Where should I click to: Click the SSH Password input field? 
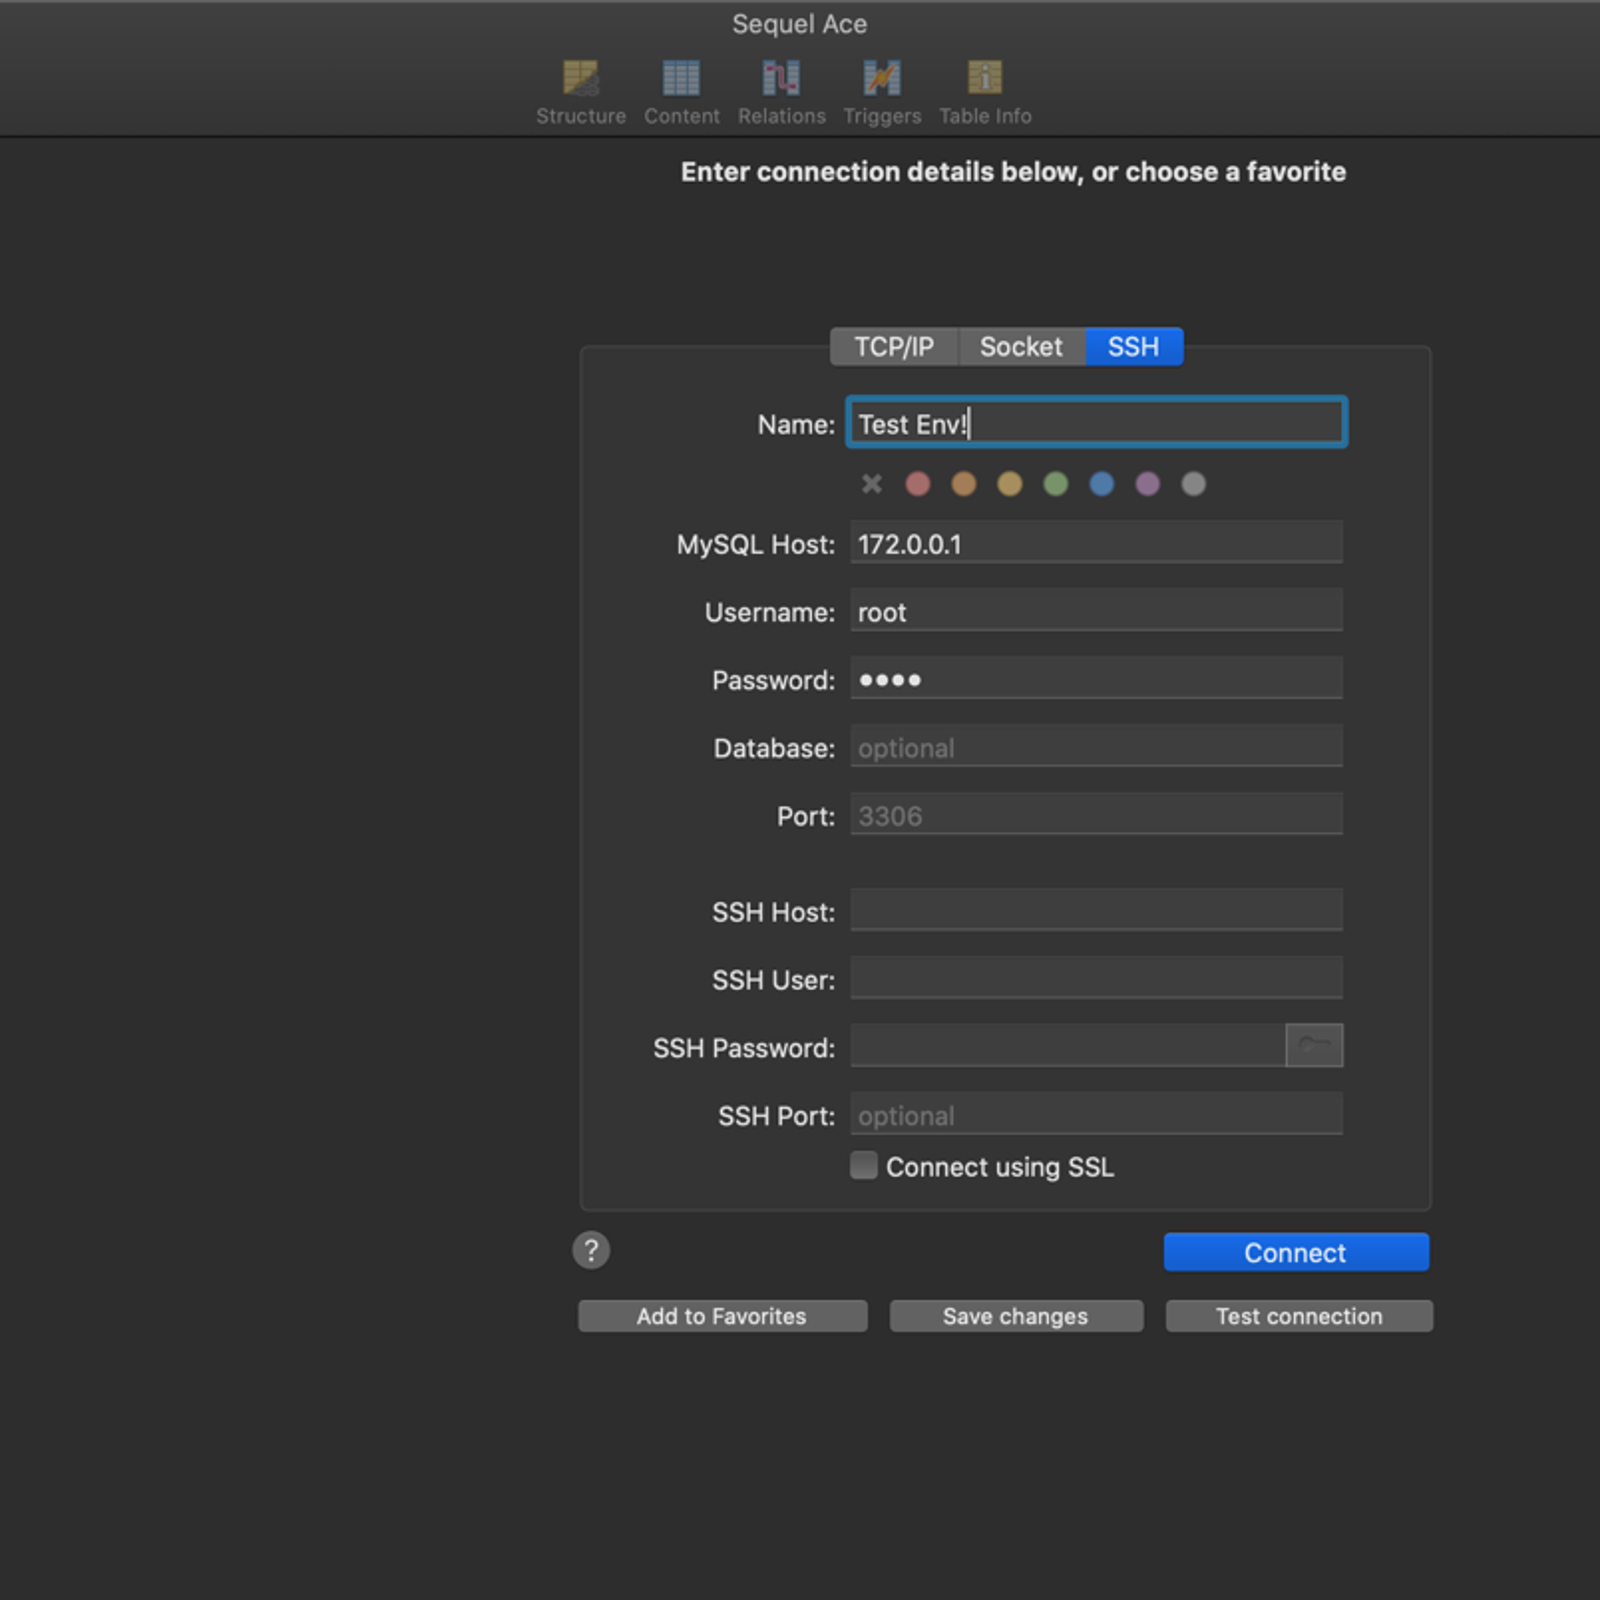[x=1068, y=1046]
